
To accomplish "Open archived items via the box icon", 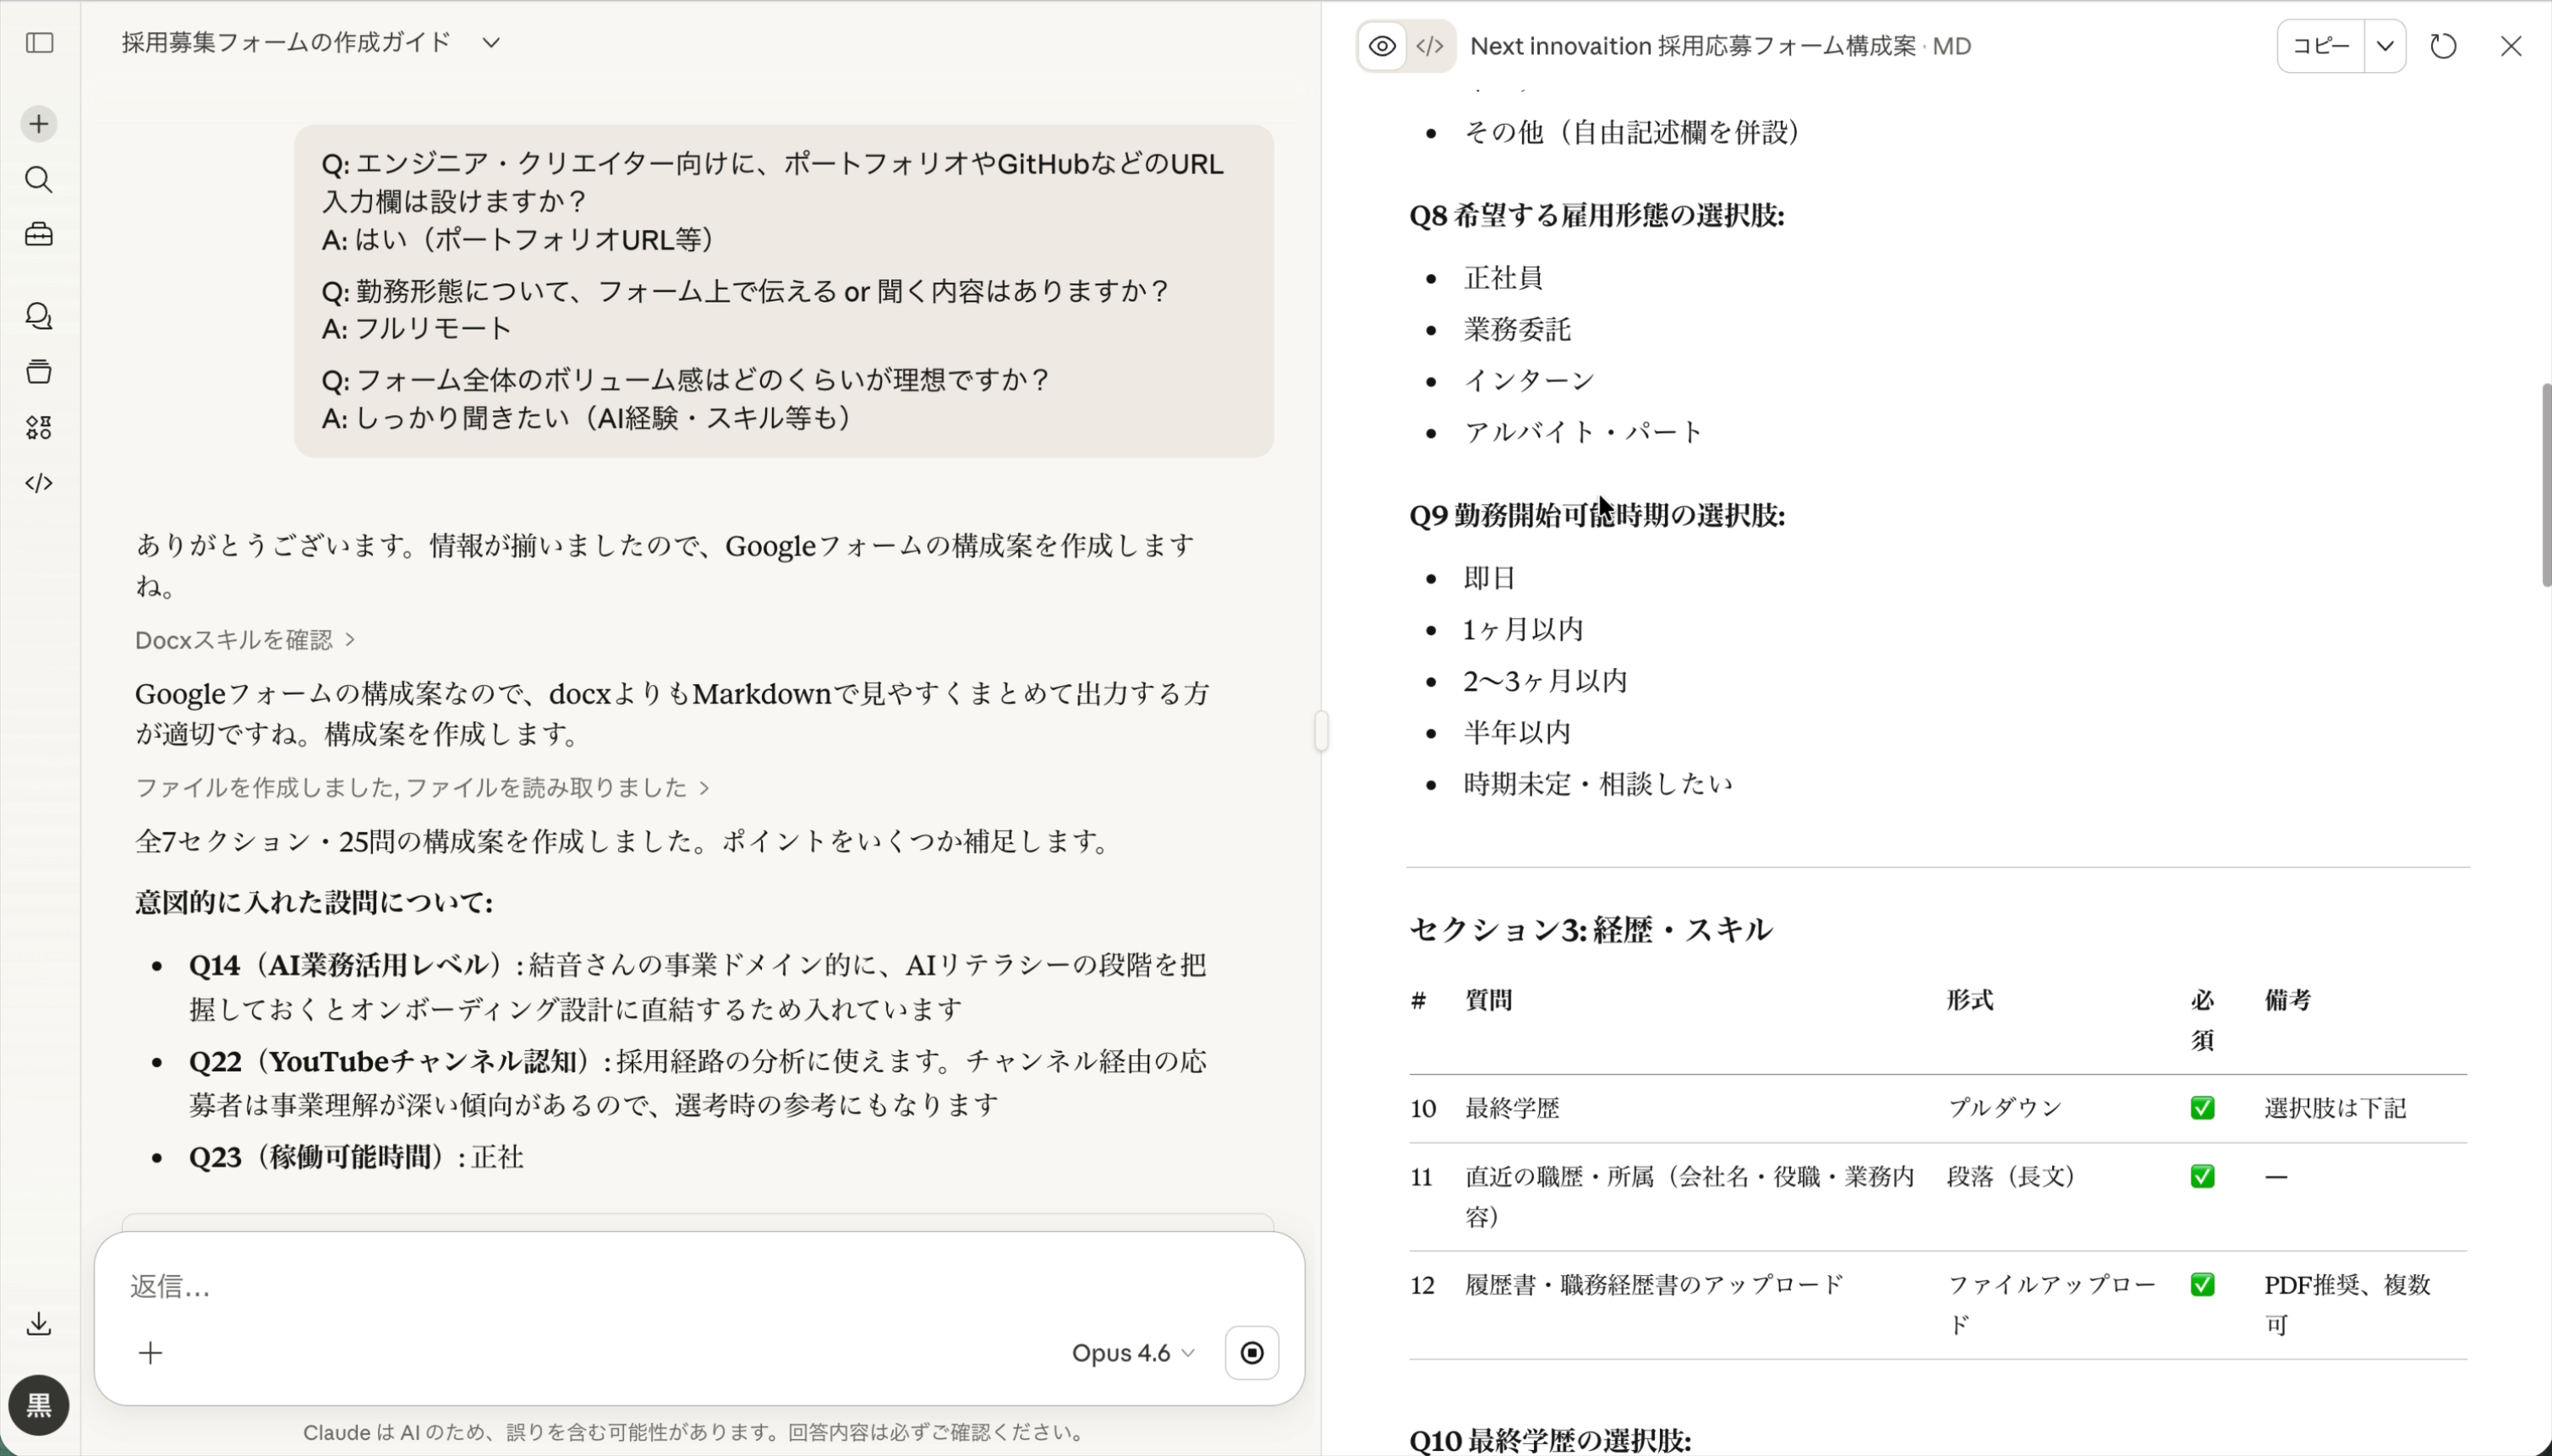I will pyautogui.click(x=39, y=372).
